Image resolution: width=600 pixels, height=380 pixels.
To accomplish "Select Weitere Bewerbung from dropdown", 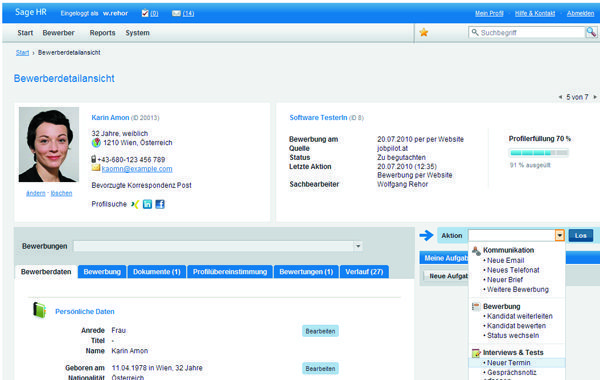I will click(x=517, y=289).
